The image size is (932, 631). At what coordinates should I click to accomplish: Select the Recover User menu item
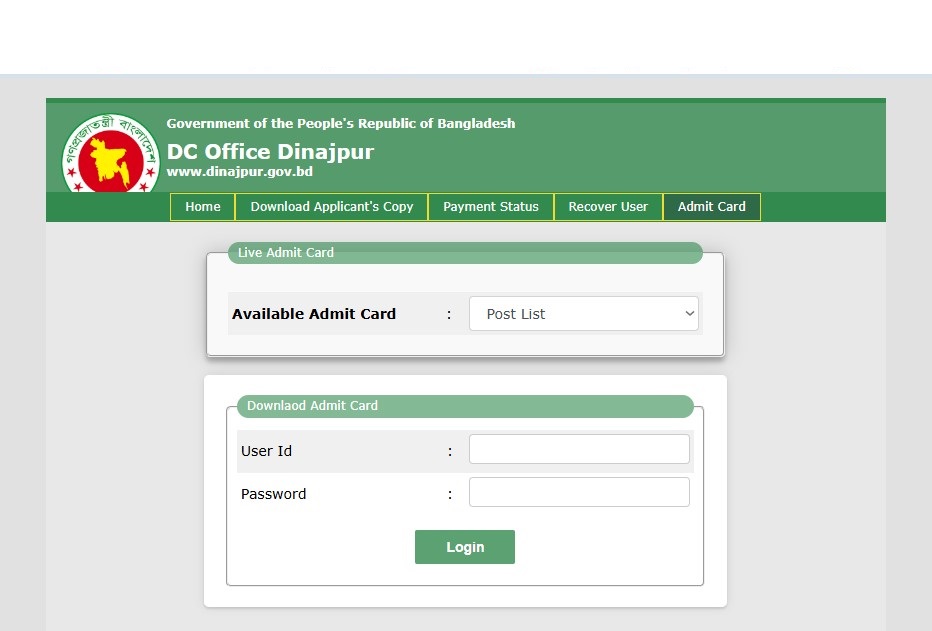point(608,207)
